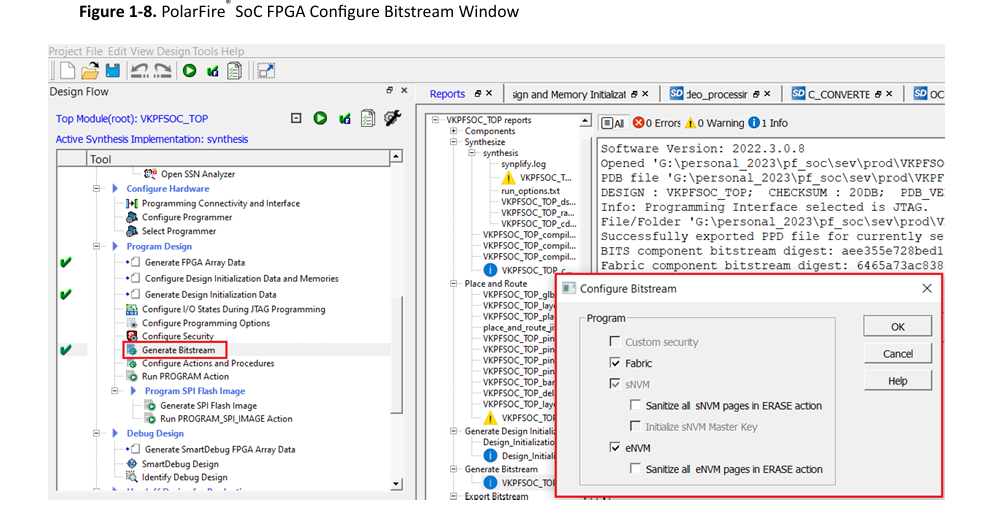Image resolution: width=996 pixels, height=519 pixels.
Task: Enable Sanitize all sNVM pages in ERASE action
Action: point(635,405)
